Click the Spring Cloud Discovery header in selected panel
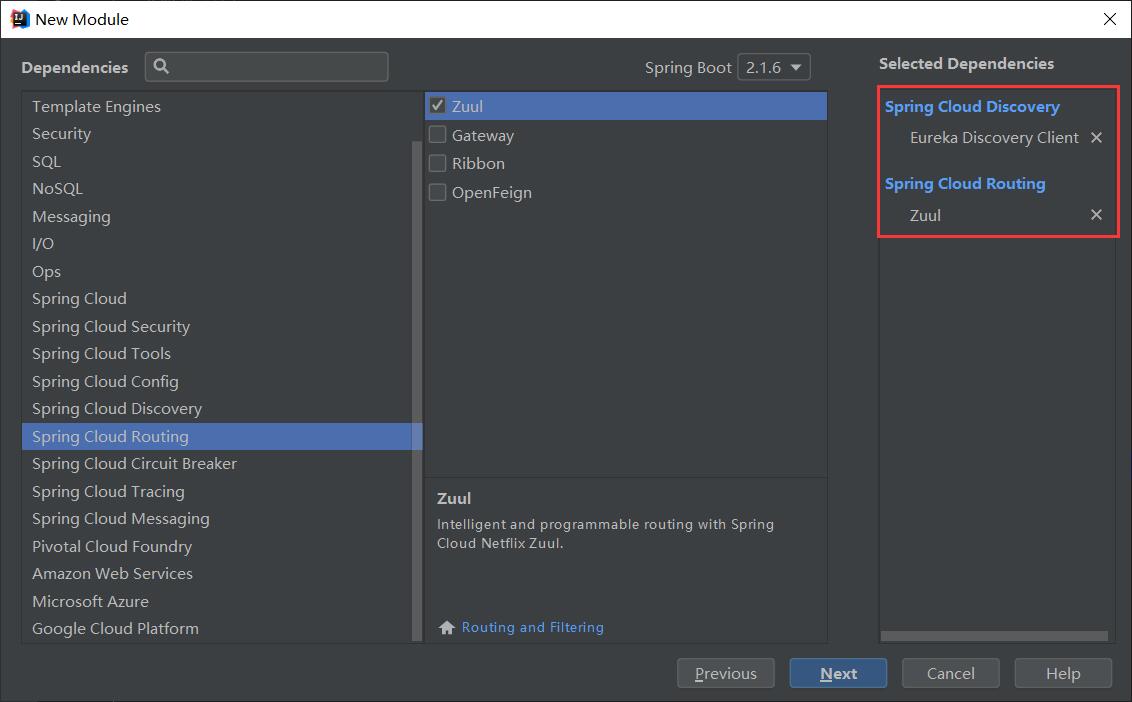Viewport: 1132px width, 702px height. pyautogui.click(x=972, y=106)
